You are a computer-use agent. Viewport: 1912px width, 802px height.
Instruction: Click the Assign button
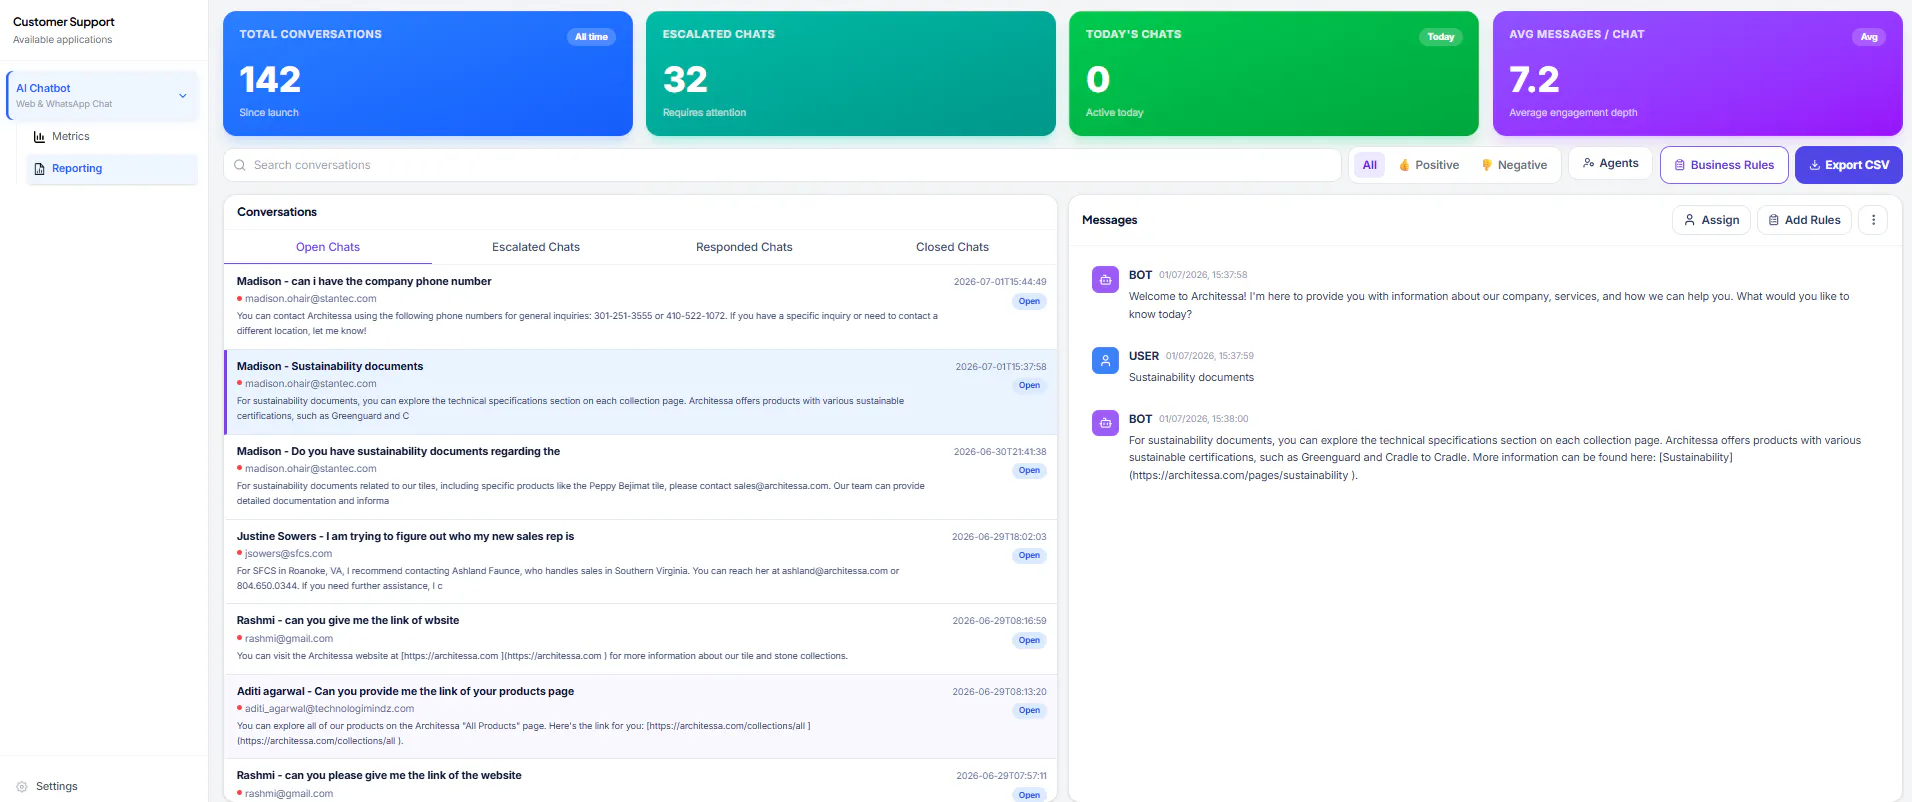pyautogui.click(x=1711, y=220)
